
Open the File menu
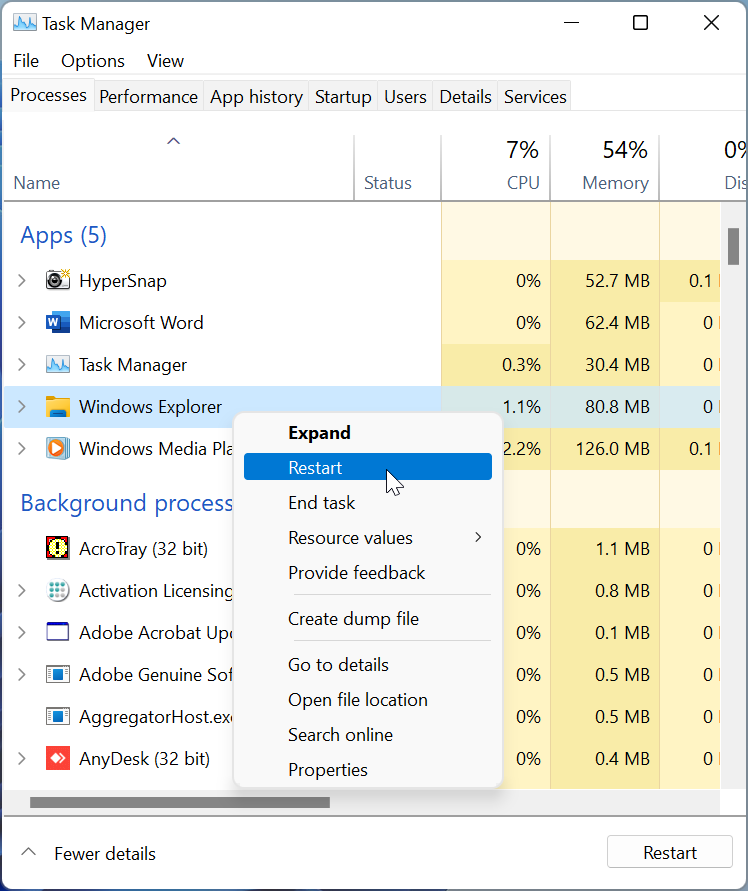(26, 61)
